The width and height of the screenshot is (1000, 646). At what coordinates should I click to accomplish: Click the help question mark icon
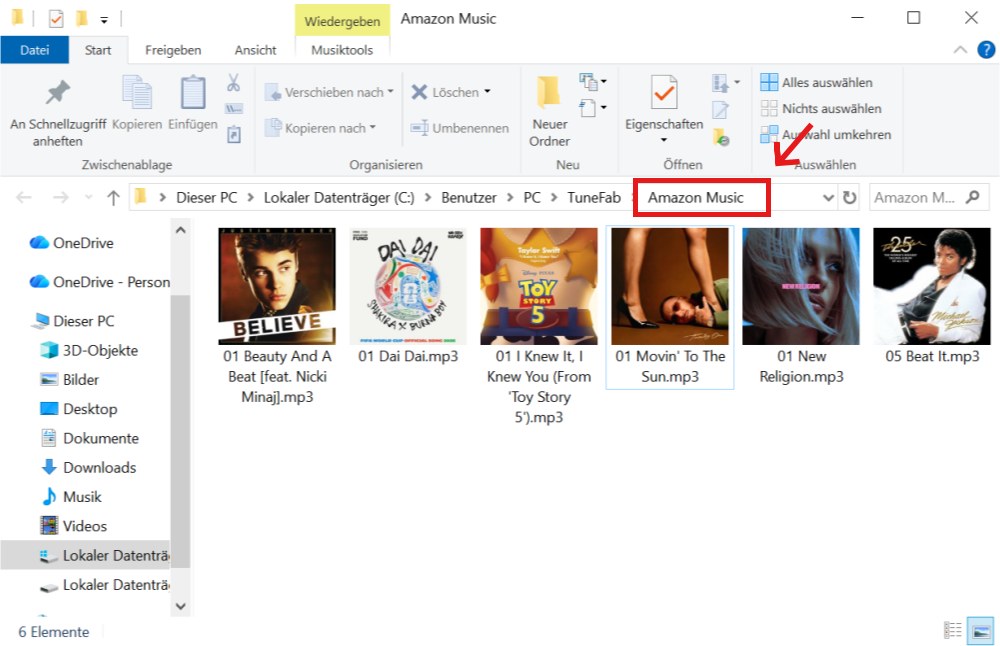coord(986,50)
